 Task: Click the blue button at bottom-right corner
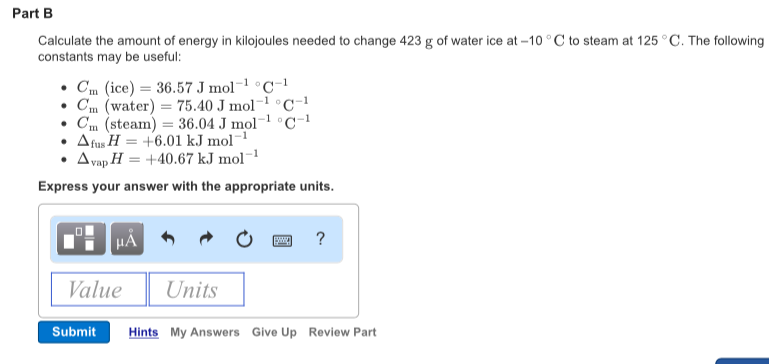pyautogui.click(x=742, y=361)
